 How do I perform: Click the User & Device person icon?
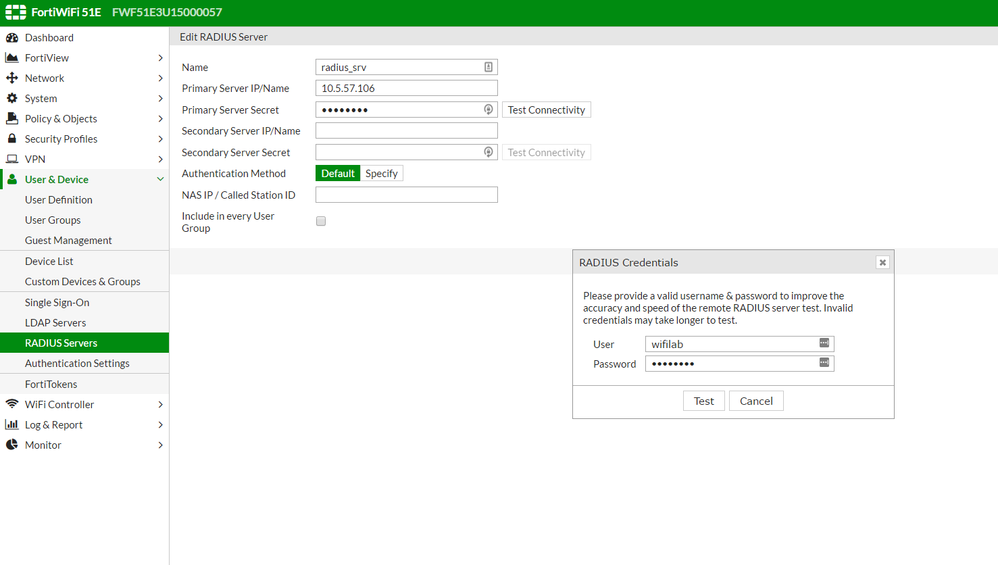coord(11,179)
